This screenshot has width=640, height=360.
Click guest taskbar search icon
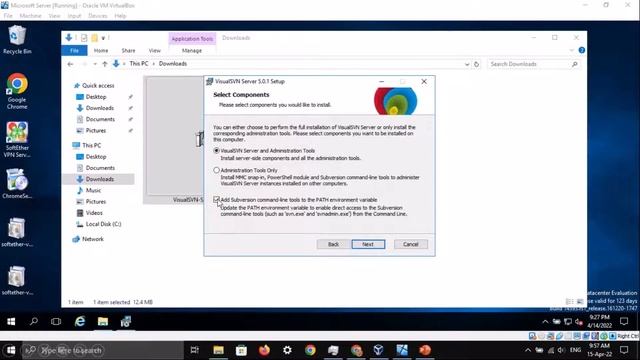34,322
